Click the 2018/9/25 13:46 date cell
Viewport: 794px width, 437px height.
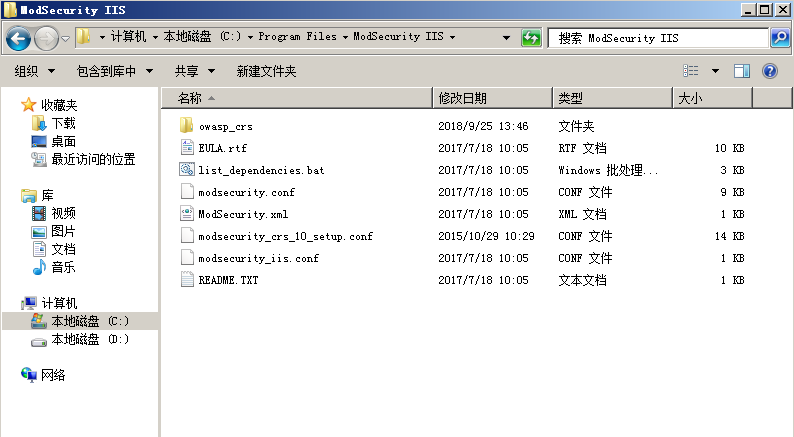[x=483, y=126]
